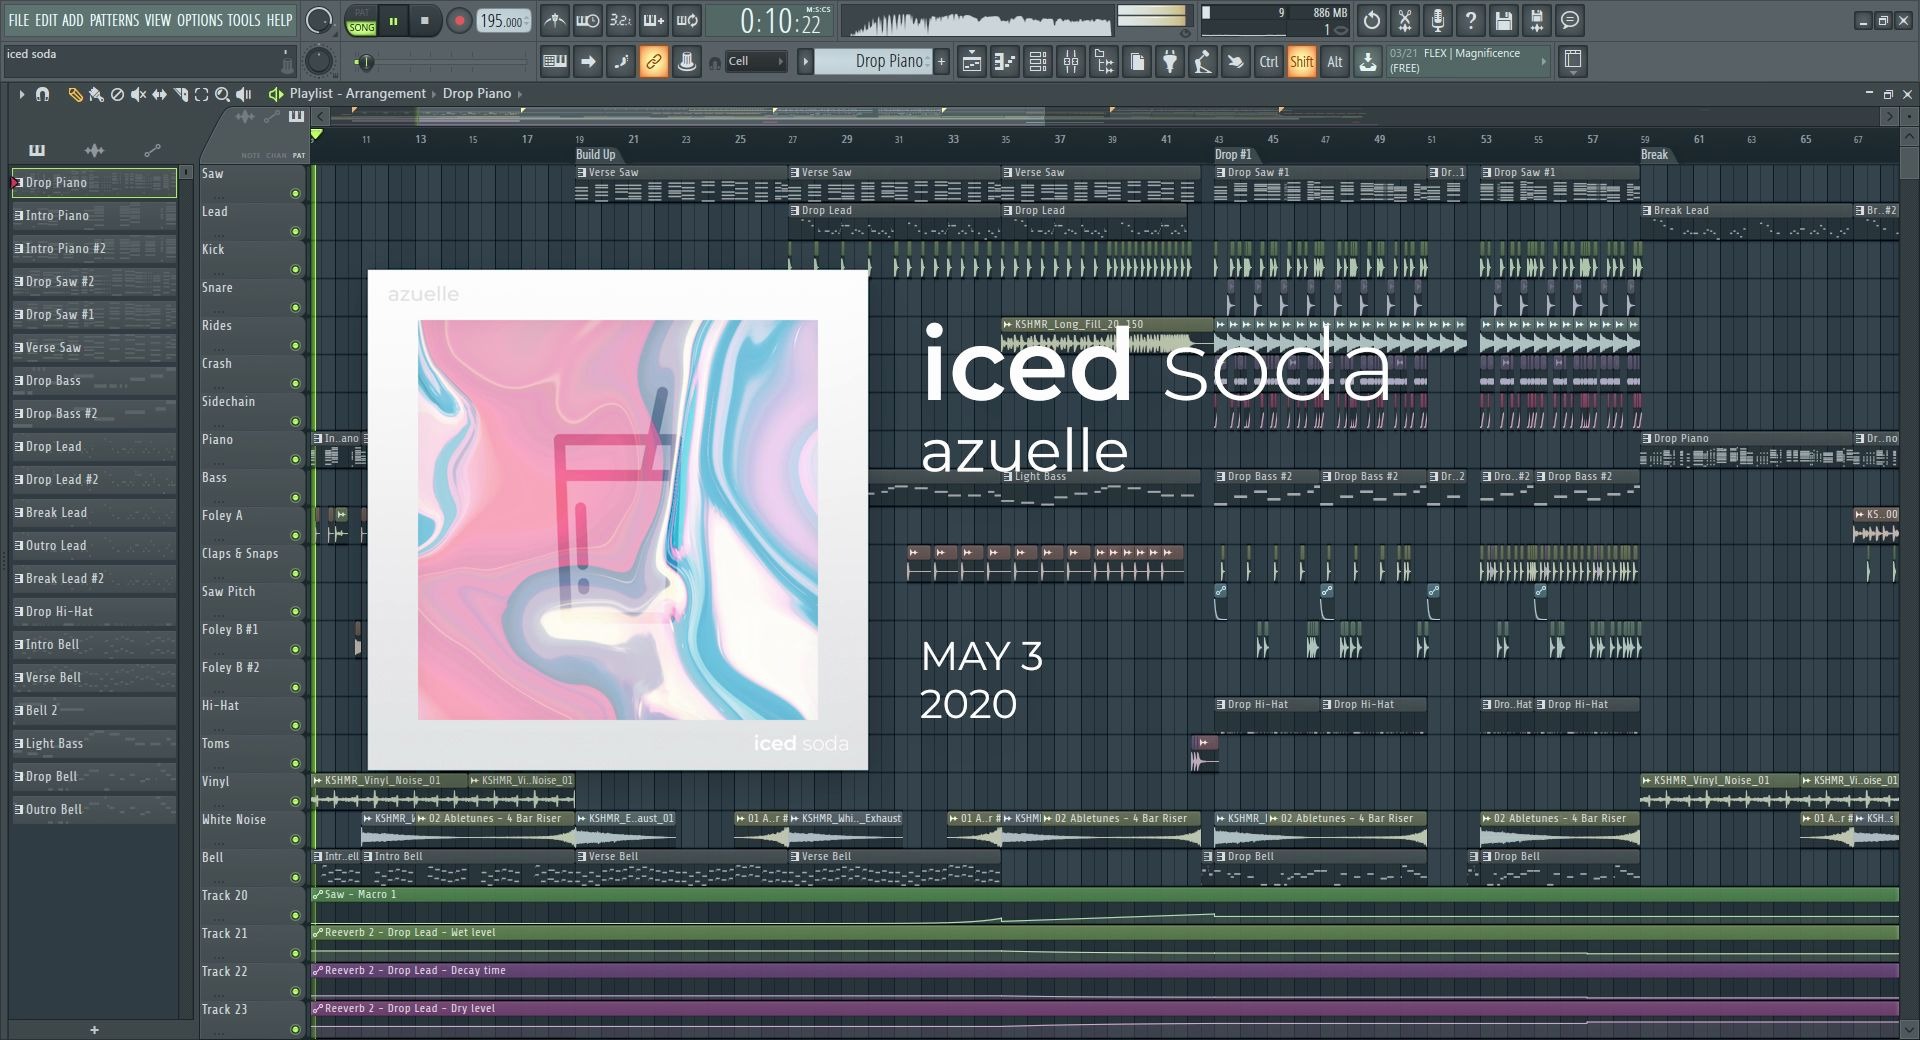Mute the Kick track switch

click(295, 270)
